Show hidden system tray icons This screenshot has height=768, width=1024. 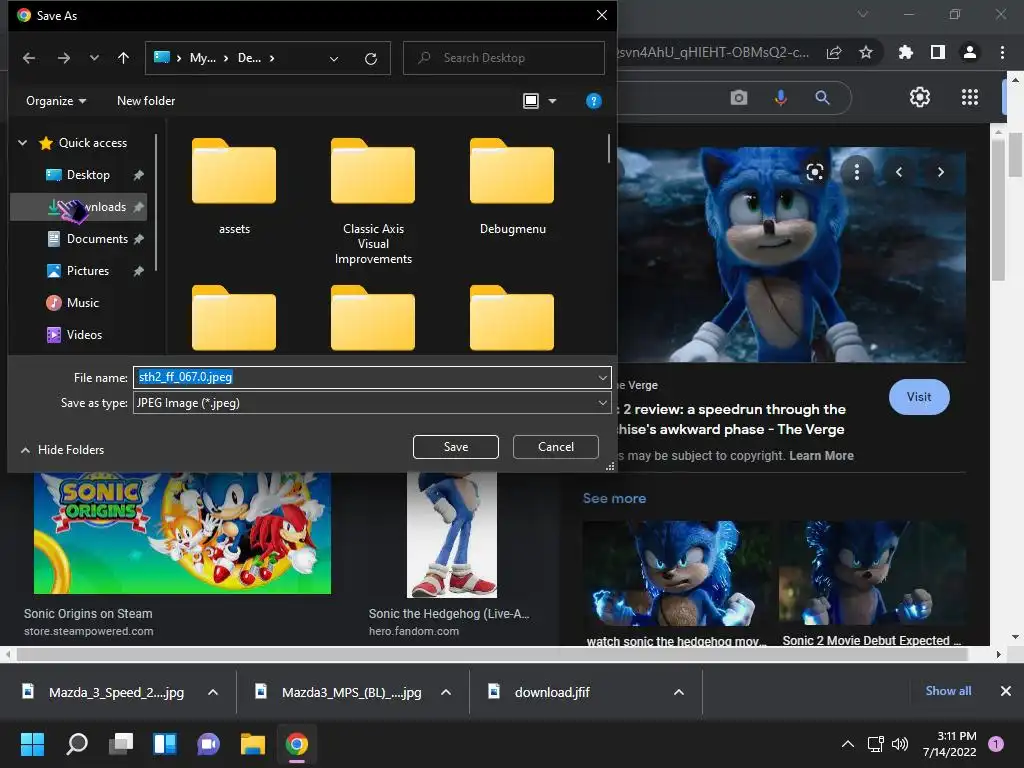click(848, 744)
